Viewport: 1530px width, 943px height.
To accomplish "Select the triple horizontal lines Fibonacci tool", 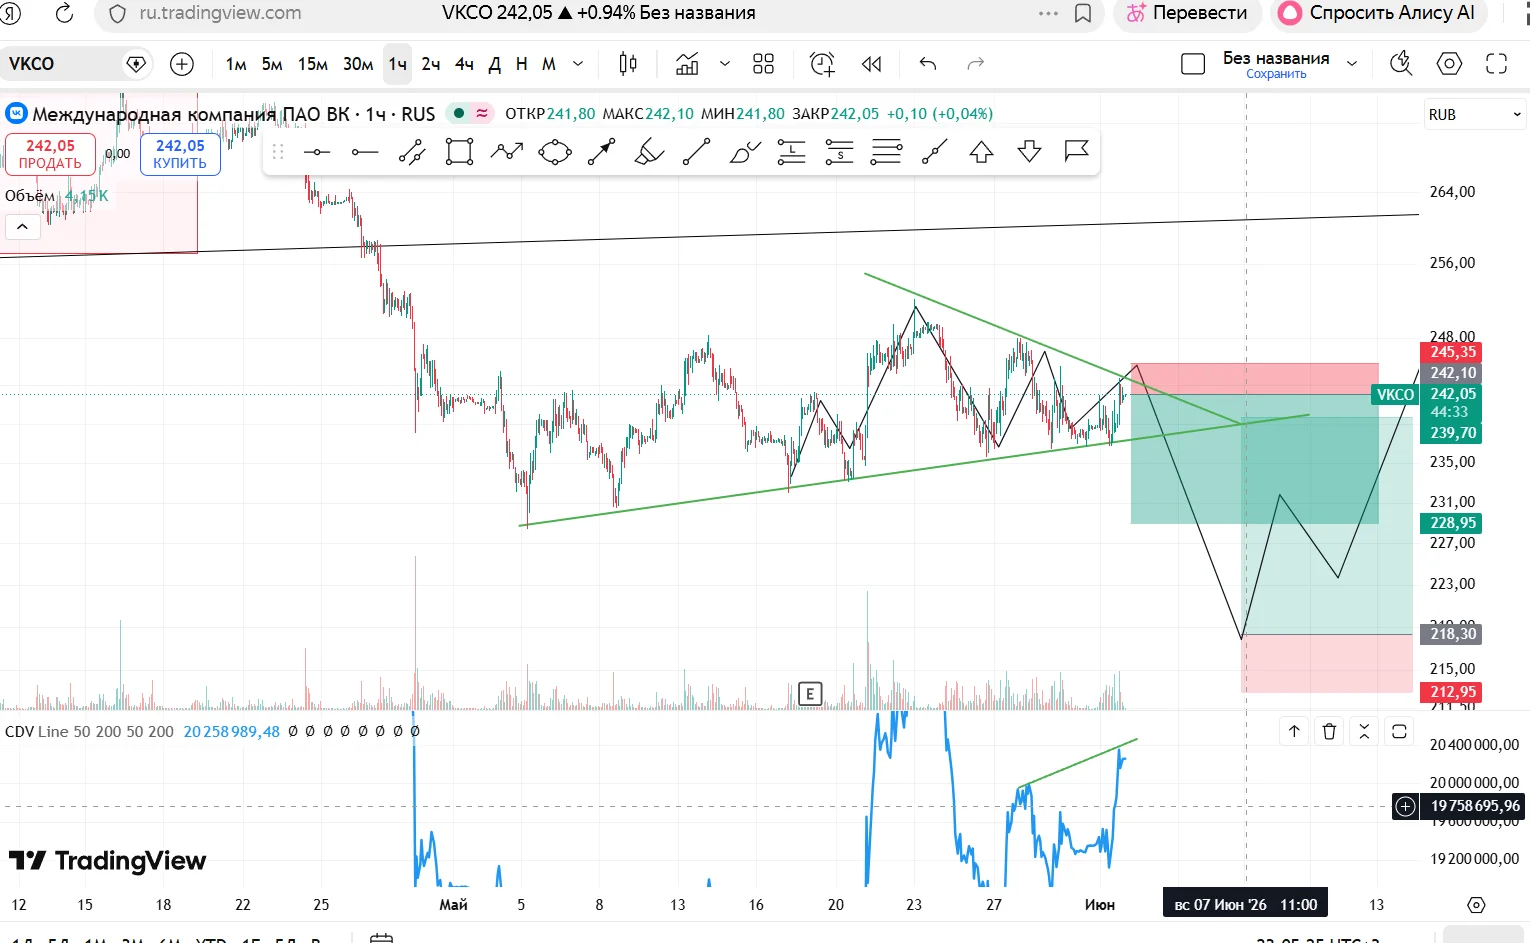I will pyautogui.click(x=886, y=152).
